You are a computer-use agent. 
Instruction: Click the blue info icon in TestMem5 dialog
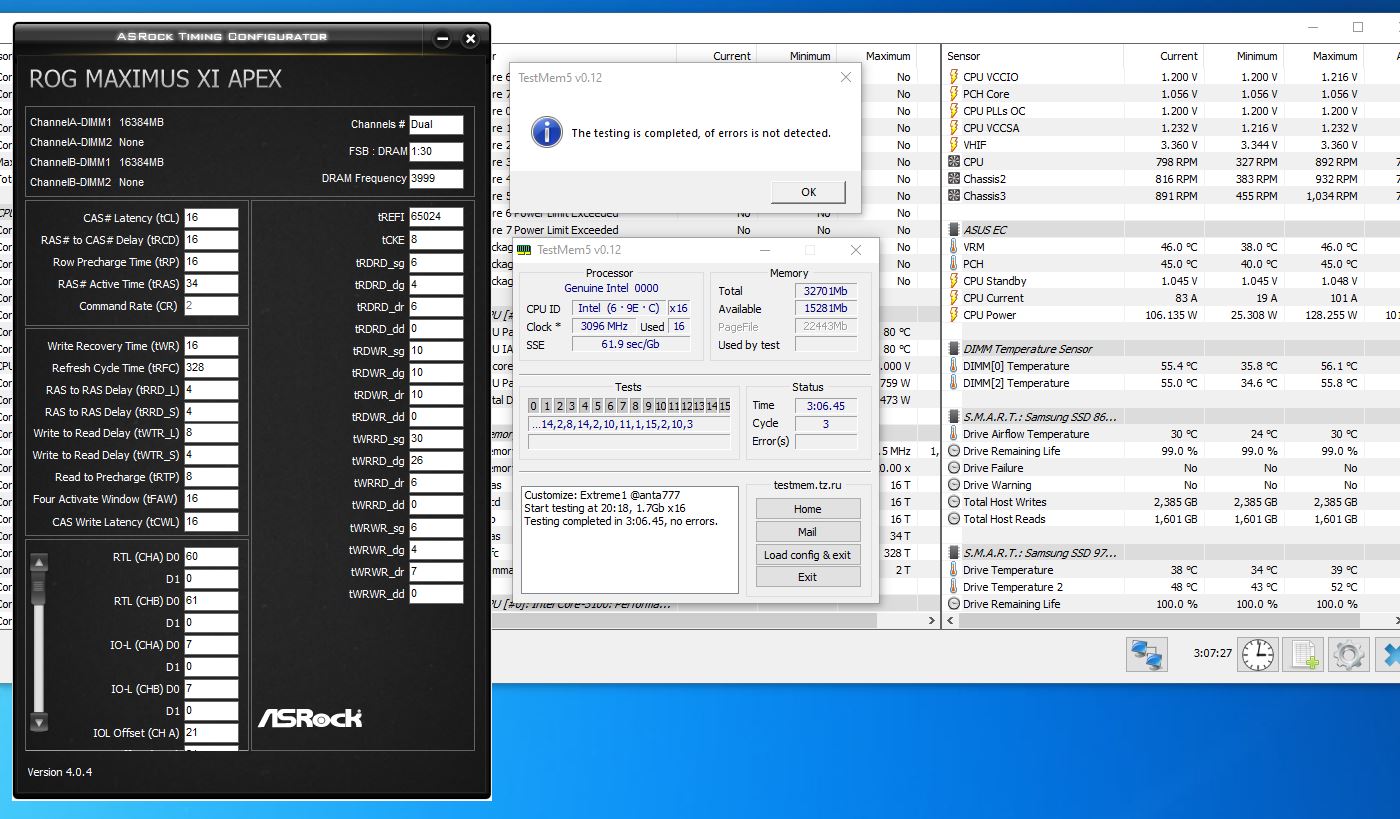pos(546,132)
